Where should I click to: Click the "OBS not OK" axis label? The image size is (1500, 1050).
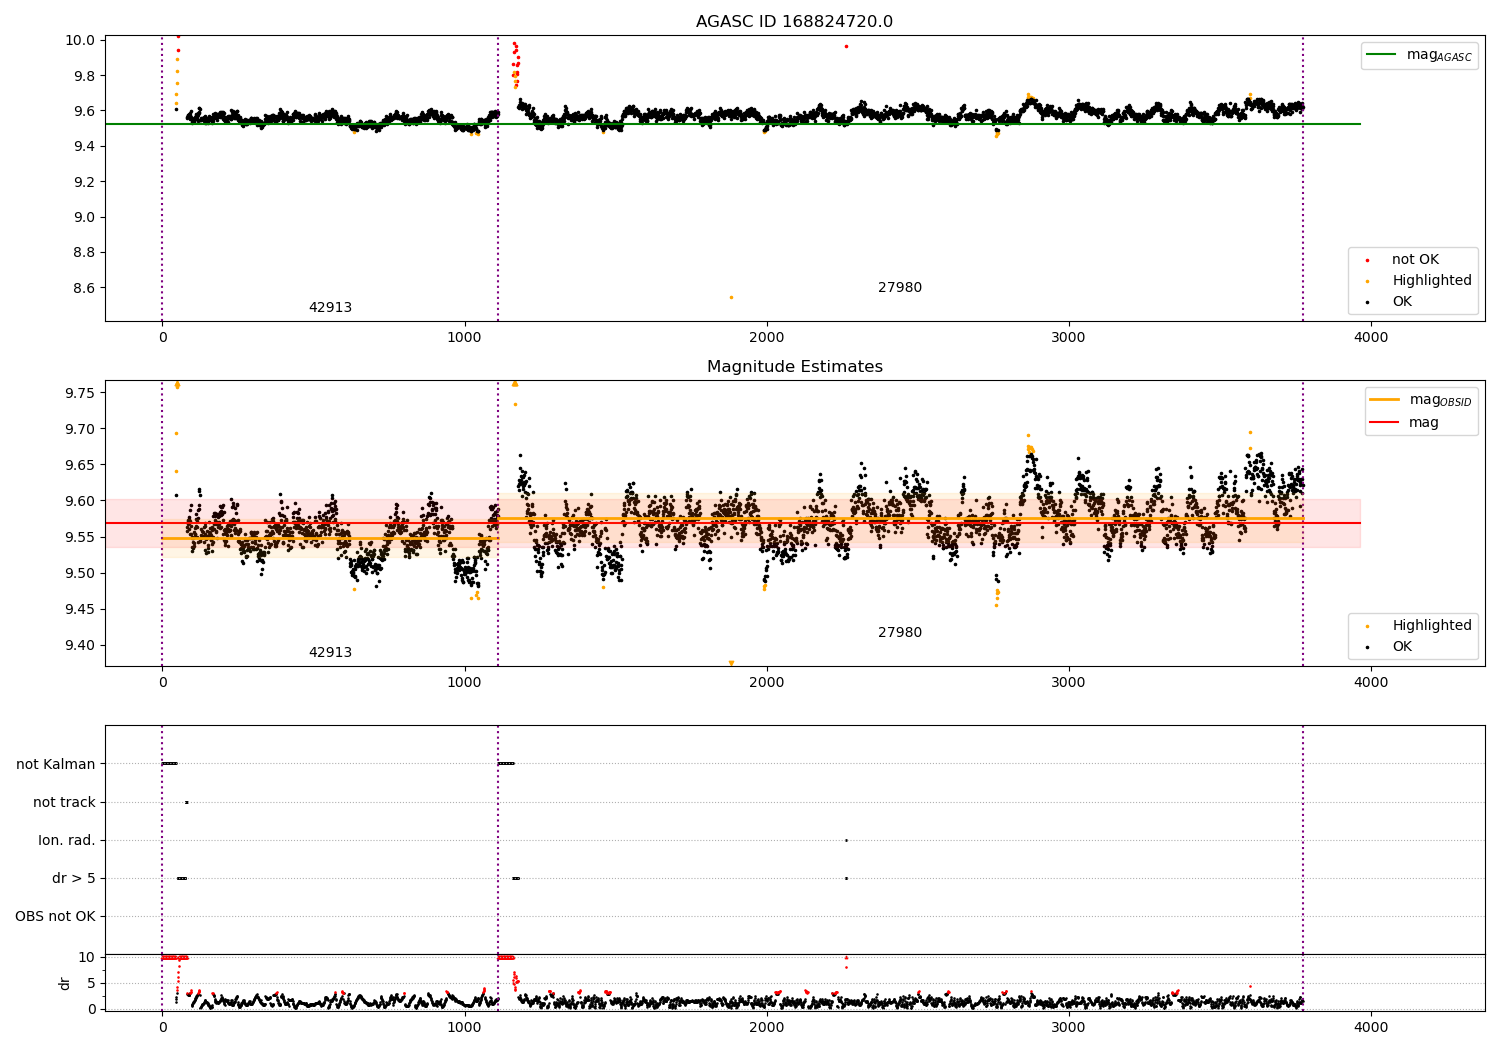click(55, 916)
